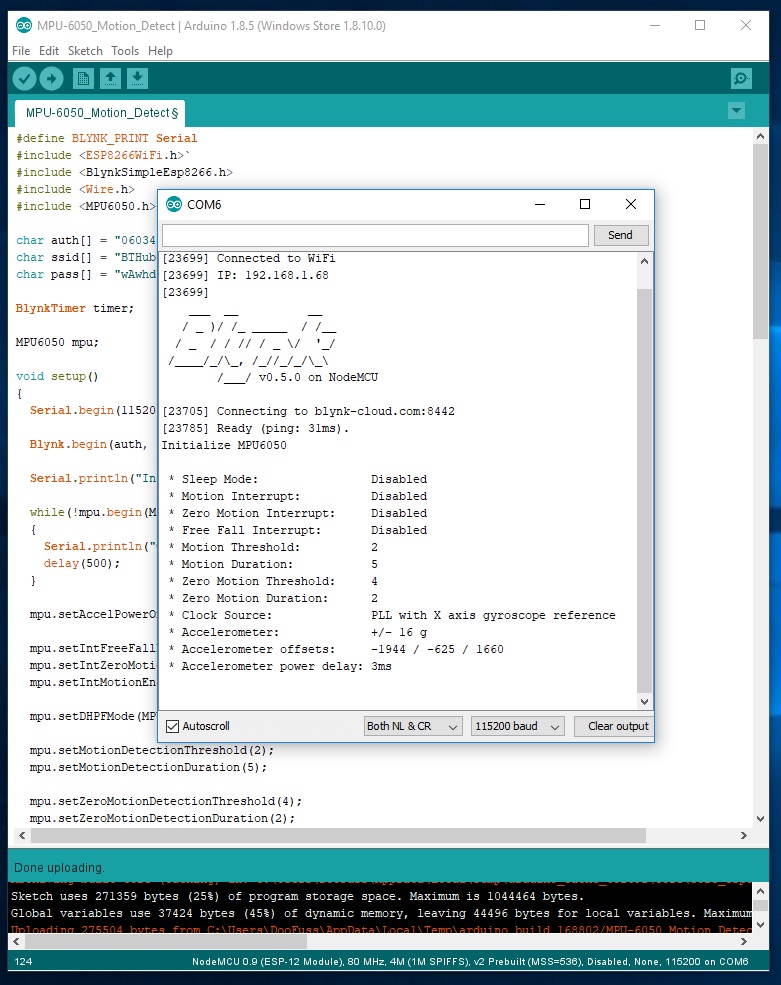Click the Arduino logo in main title bar
Viewport: 781px width, 985px height.
23,25
